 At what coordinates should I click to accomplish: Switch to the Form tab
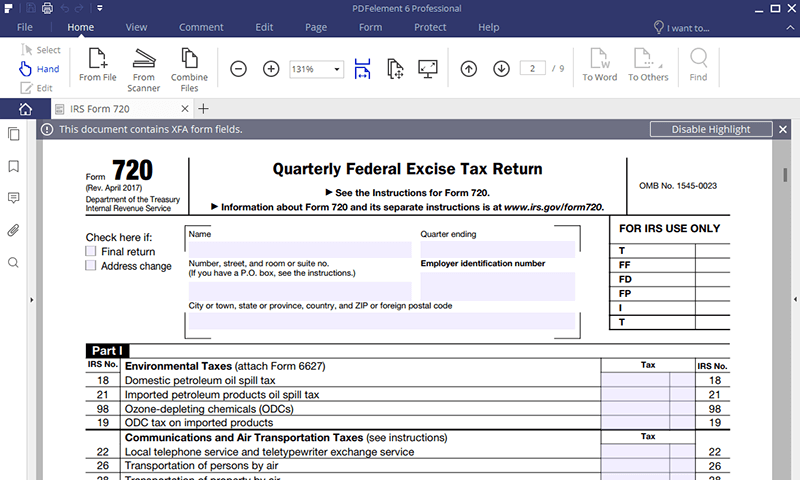(x=370, y=28)
